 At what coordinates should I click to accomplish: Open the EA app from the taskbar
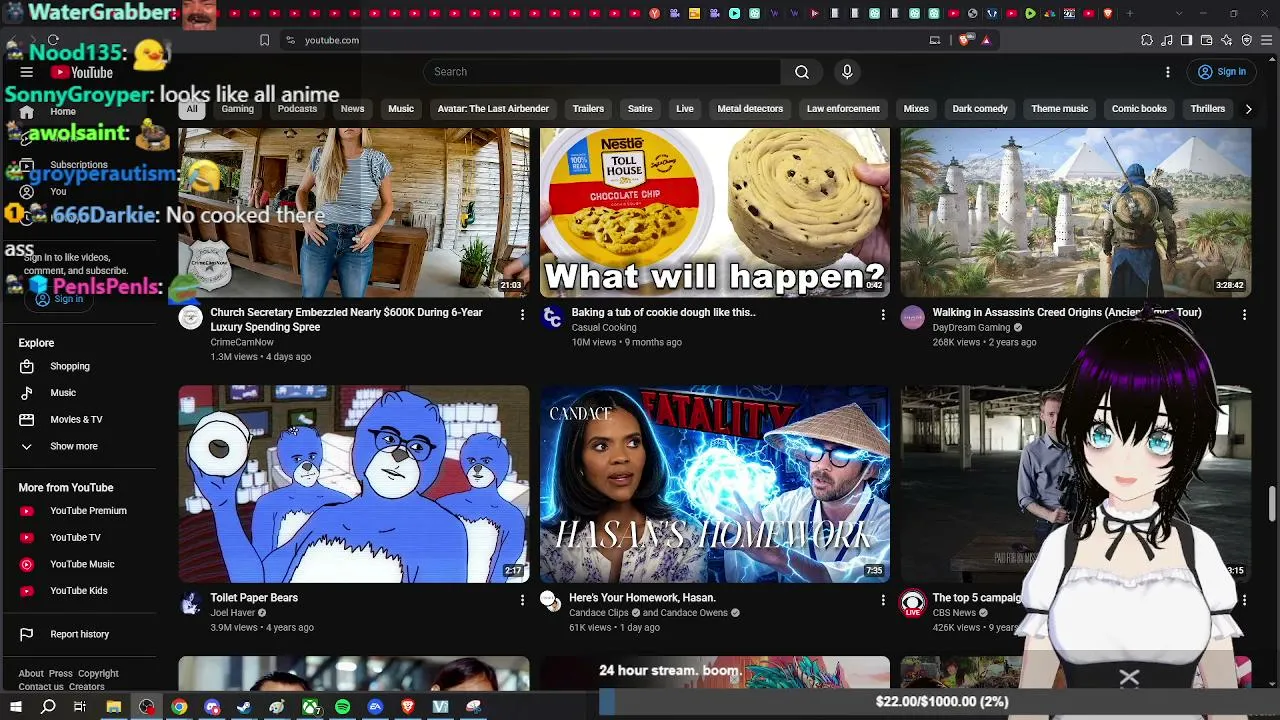pyautogui.click(x=375, y=707)
